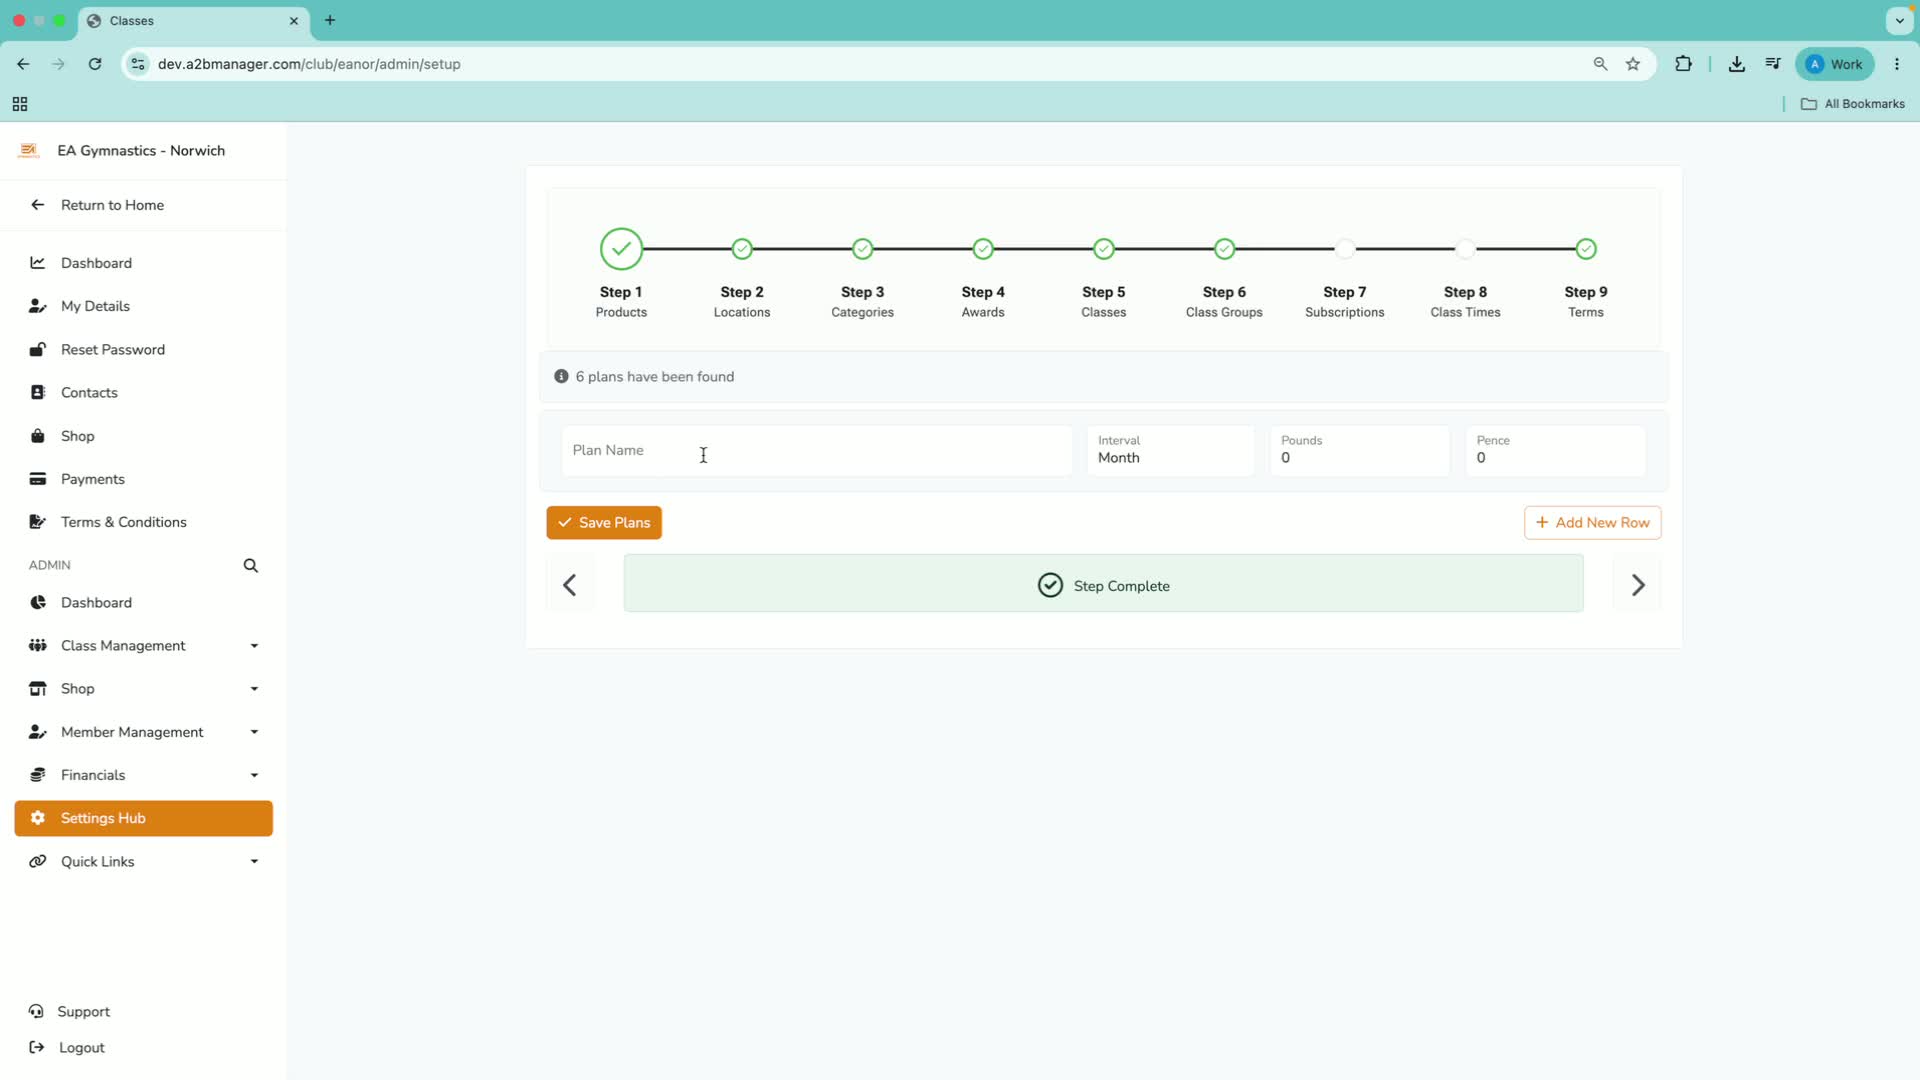Open browser extensions puzzle icon
The image size is (1920, 1080).
pos(1684,64)
